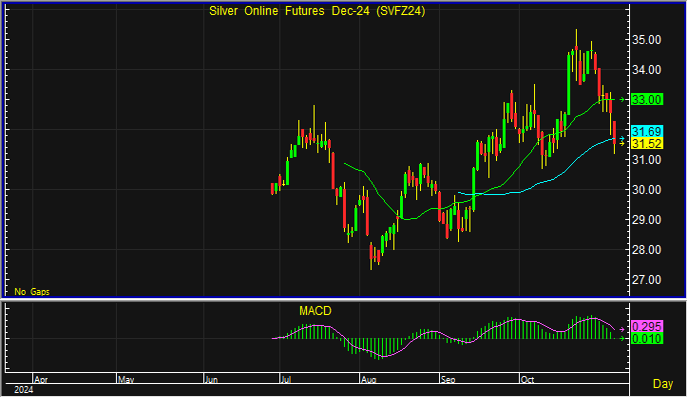
Task: Select the 31.52 yellow last price label
Action: (646, 143)
